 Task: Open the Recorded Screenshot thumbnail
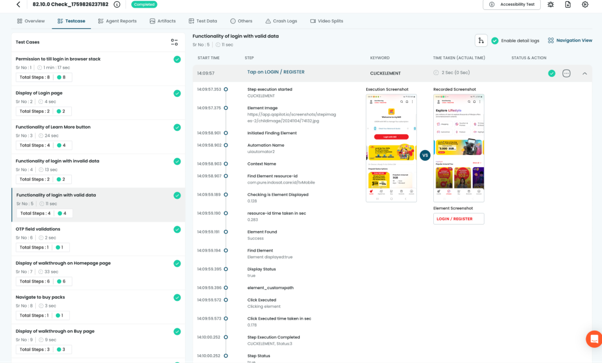click(459, 148)
